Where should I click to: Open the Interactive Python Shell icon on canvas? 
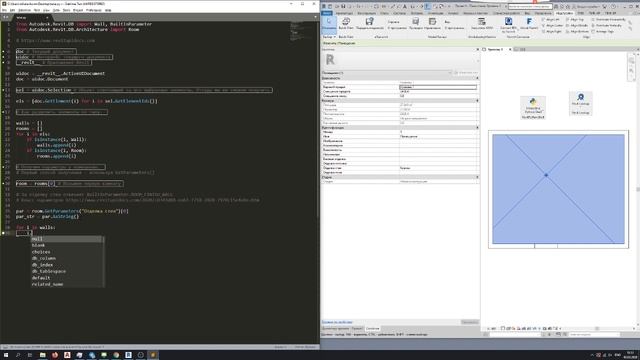click(x=533, y=108)
